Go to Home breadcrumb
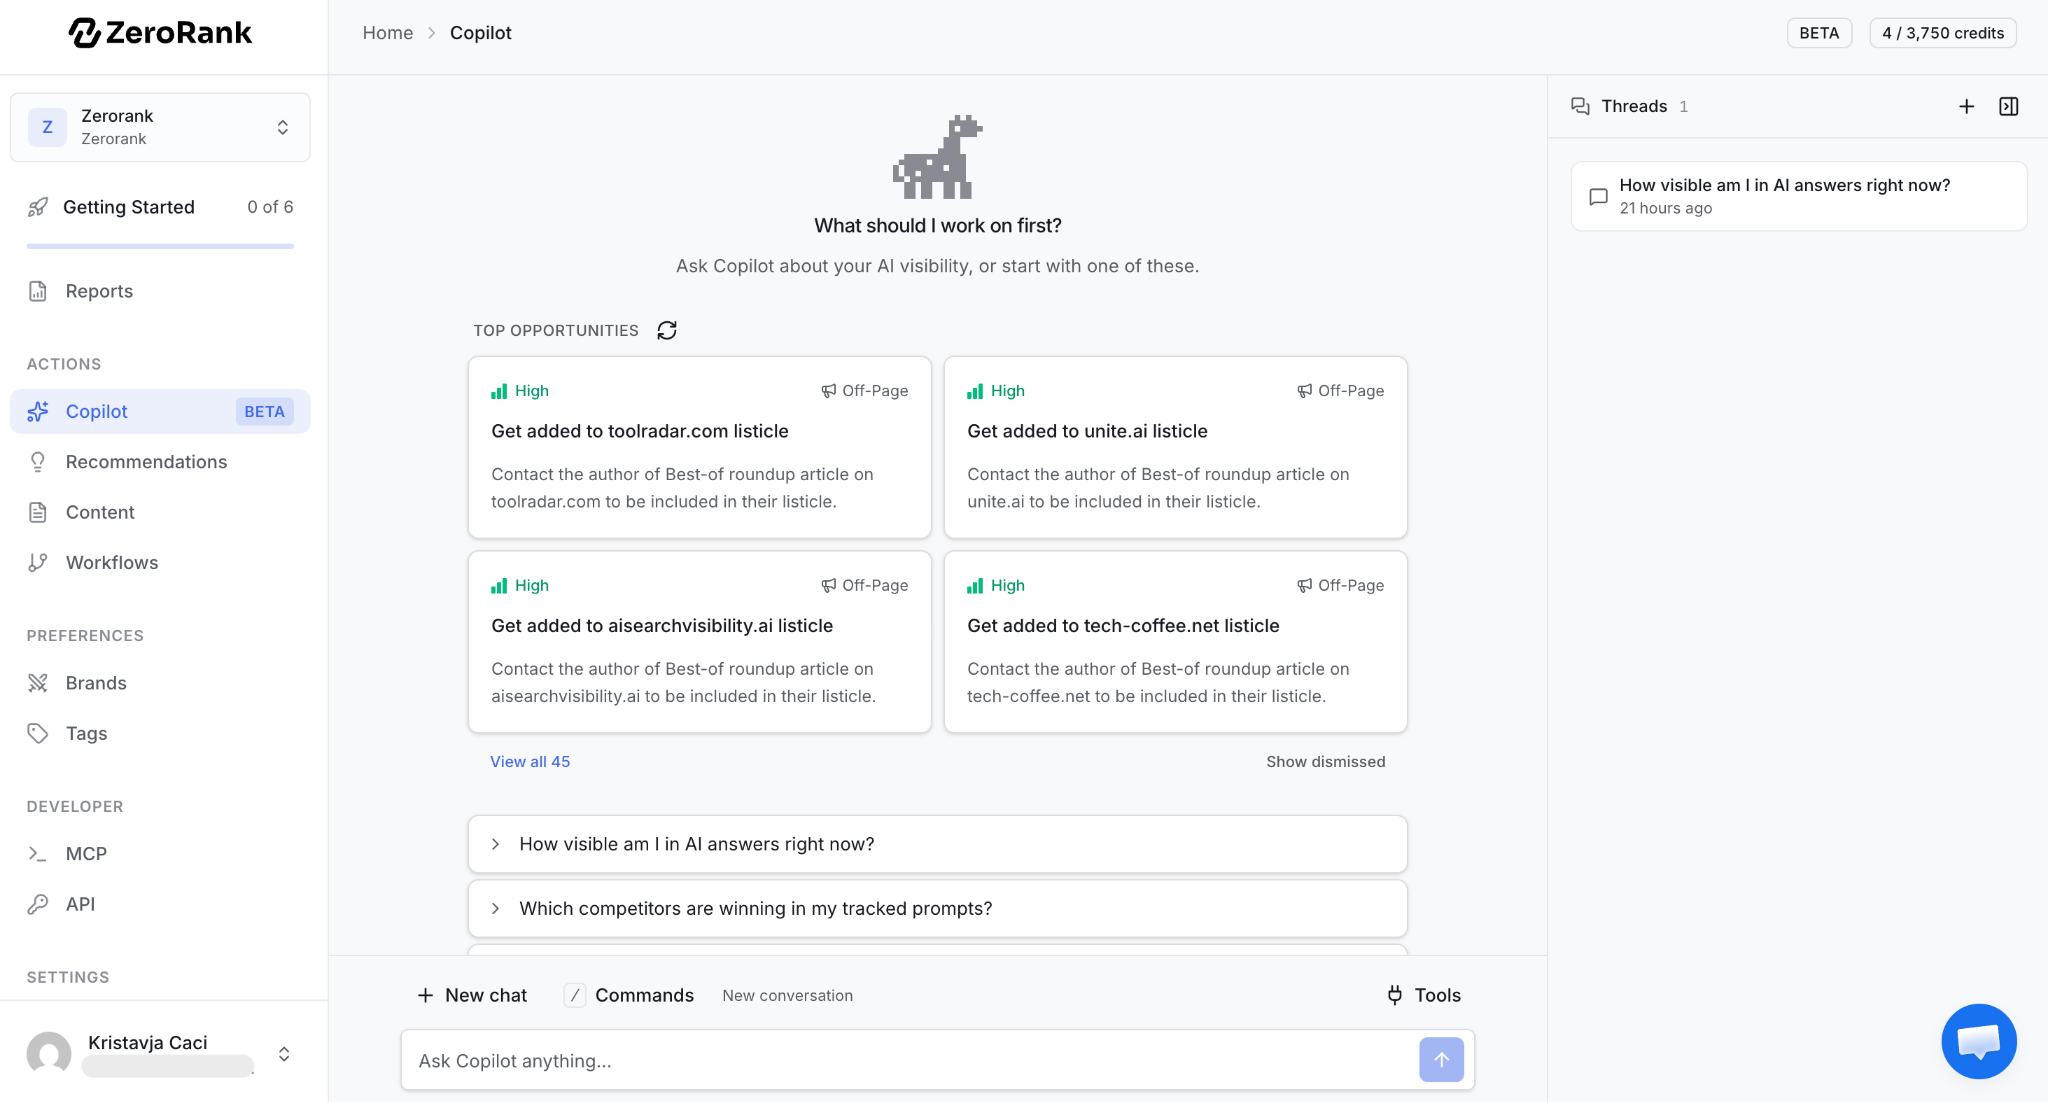This screenshot has height=1102, width=2048. tap(388, 33)
